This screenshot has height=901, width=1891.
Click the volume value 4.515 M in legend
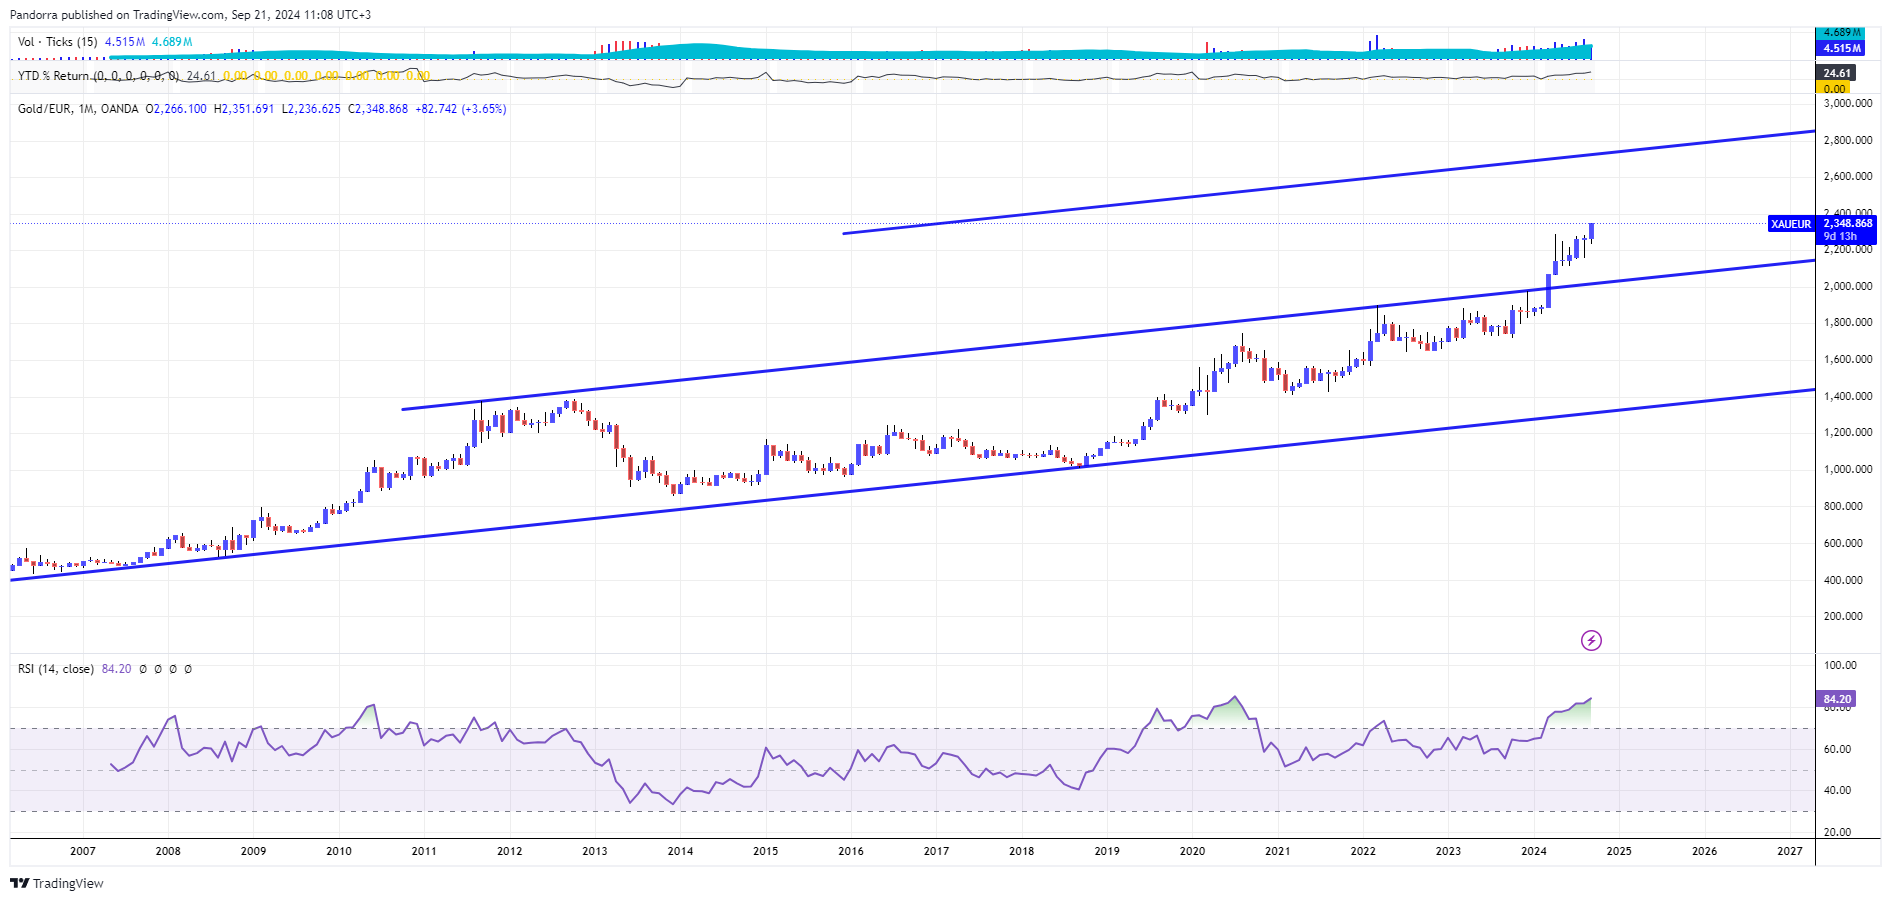pyautogui.click(x=125, y=42)
